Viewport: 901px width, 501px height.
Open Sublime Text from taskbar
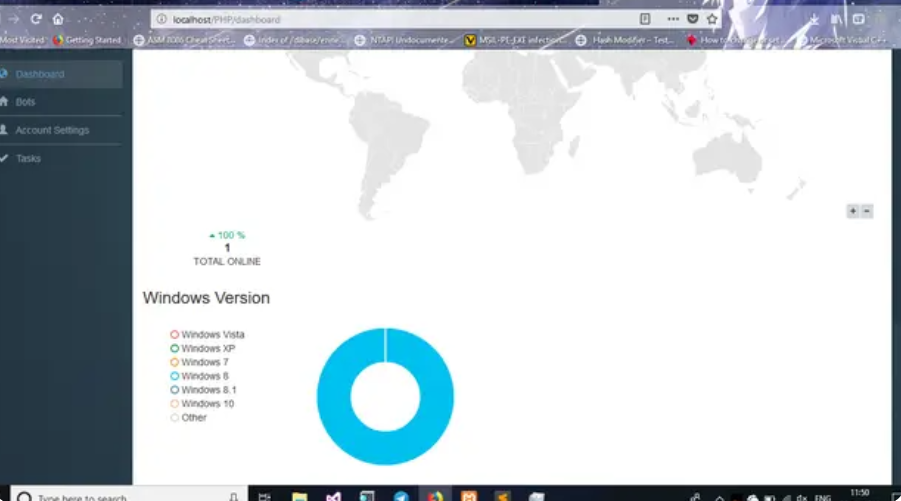[x=503, y=496]
